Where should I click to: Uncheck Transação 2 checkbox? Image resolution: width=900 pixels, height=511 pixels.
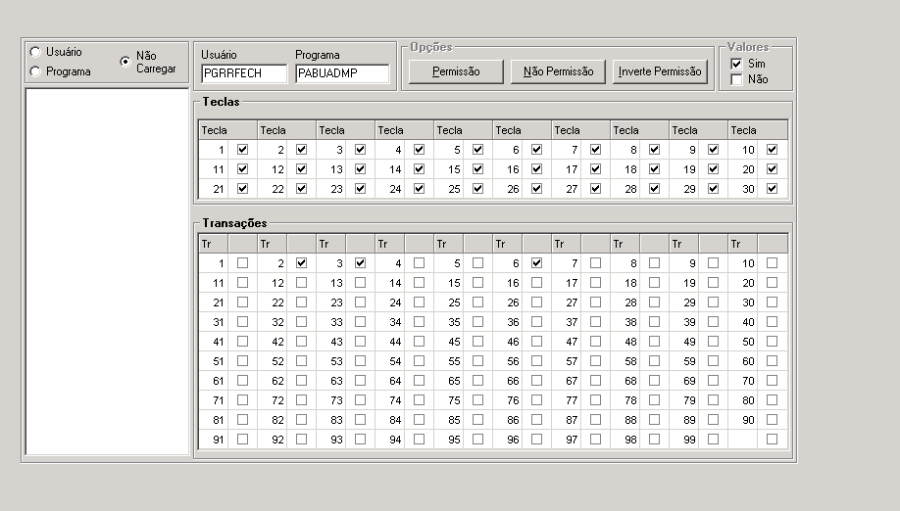tap(301, 263)
